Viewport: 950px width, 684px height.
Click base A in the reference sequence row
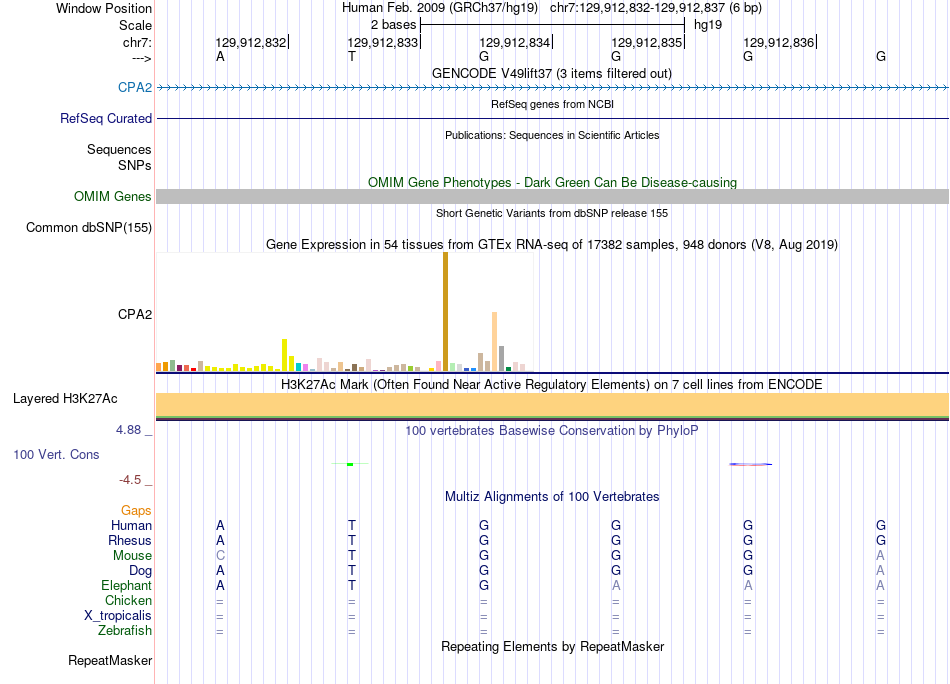[220, 56]
